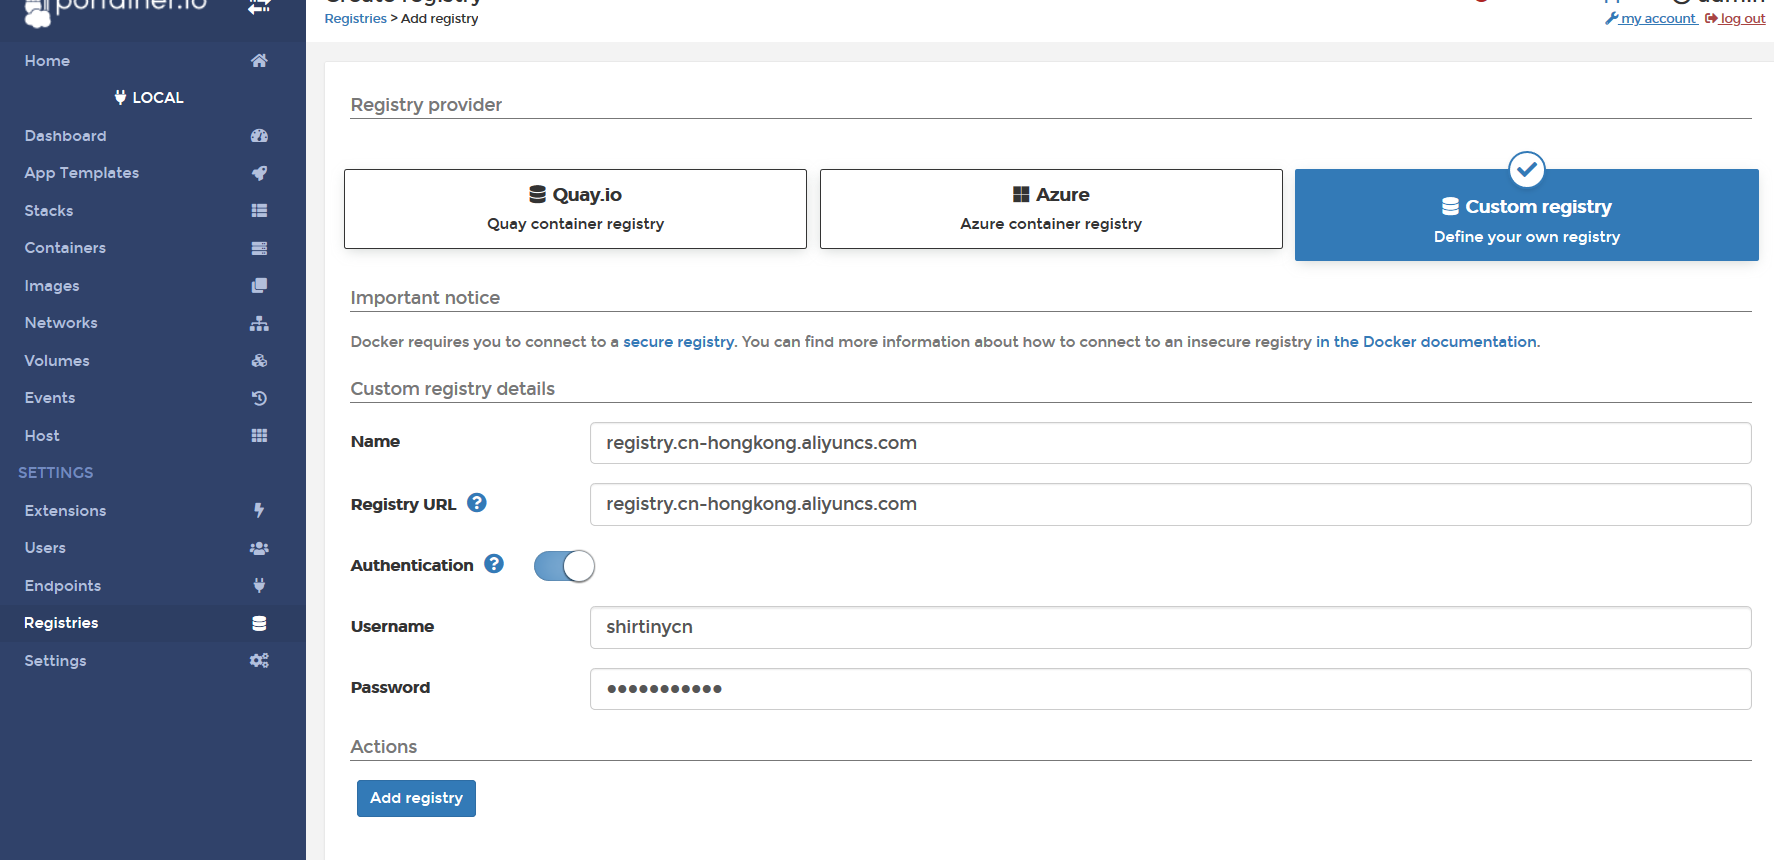This screenshot has height=860, width=1774.
Task: Select the Custom registry provider
Action: (x=1527, y=215)
